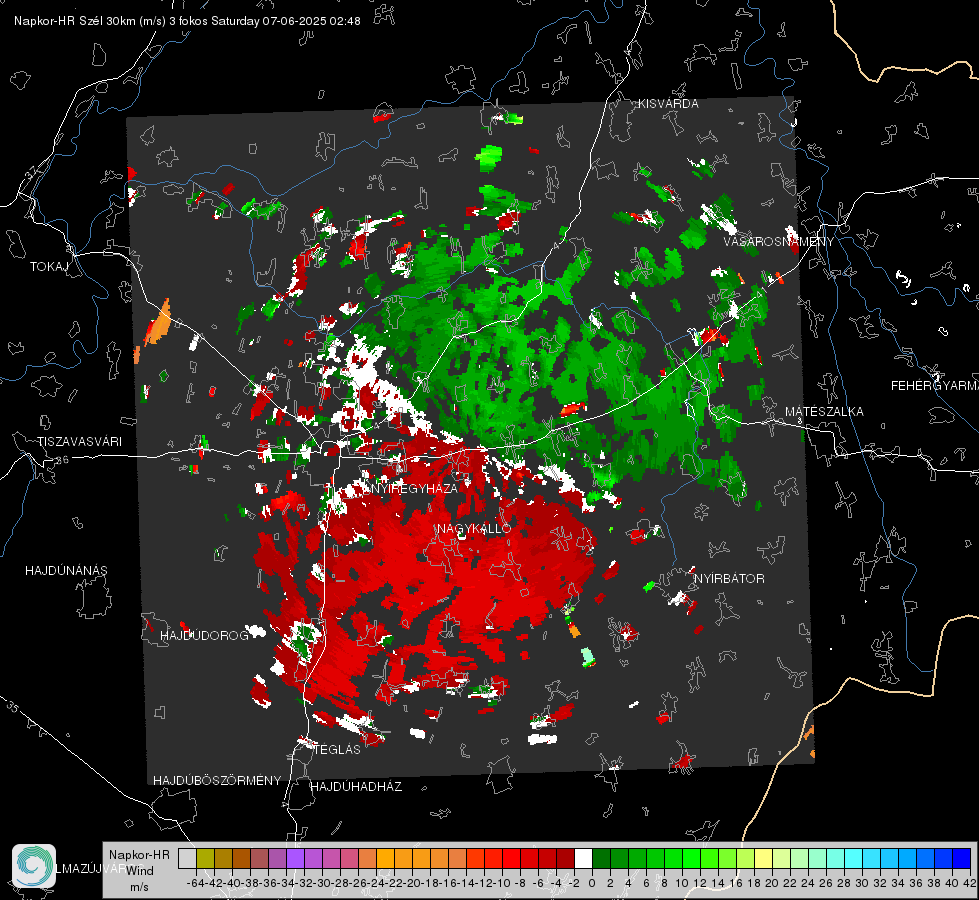
Task: Click the '36' value on the legend scale
Action: (916, 883)
